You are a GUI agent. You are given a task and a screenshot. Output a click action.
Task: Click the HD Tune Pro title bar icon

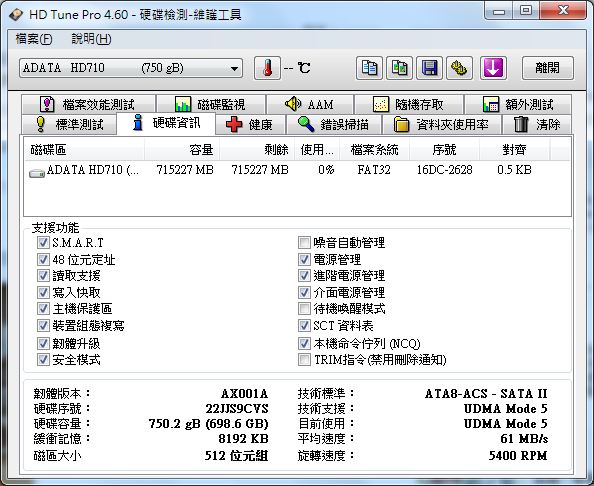[x=16, y=14]
